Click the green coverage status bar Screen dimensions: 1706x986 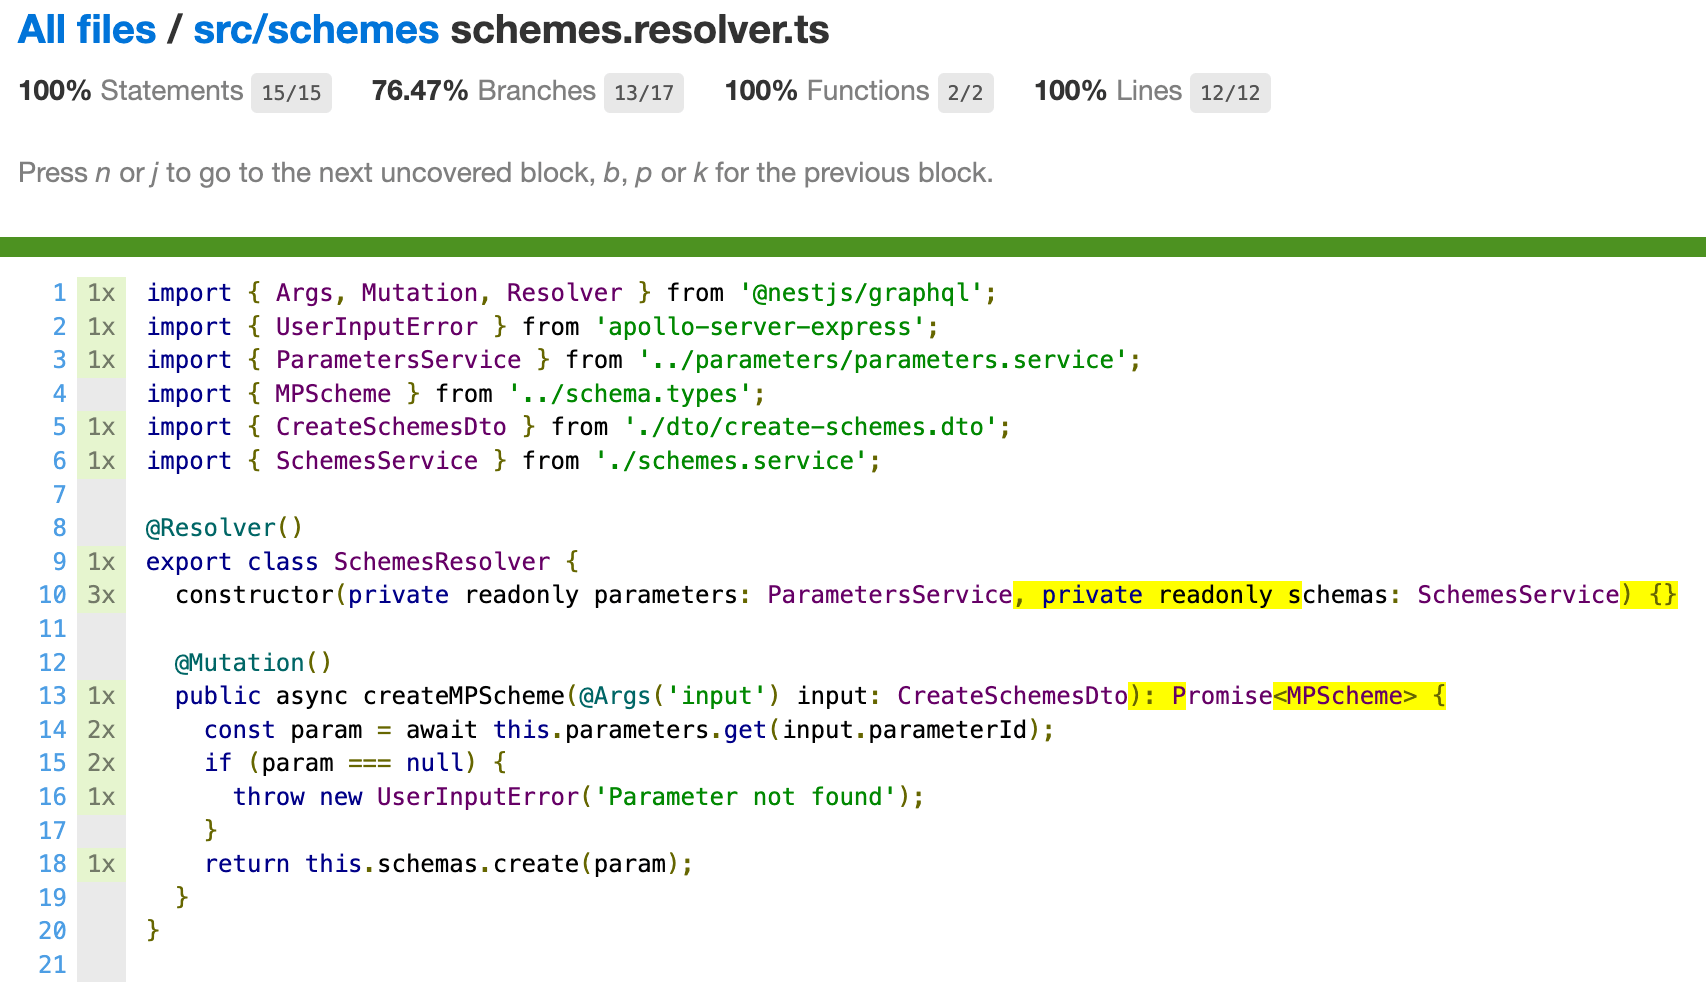(x=853, y=247)
